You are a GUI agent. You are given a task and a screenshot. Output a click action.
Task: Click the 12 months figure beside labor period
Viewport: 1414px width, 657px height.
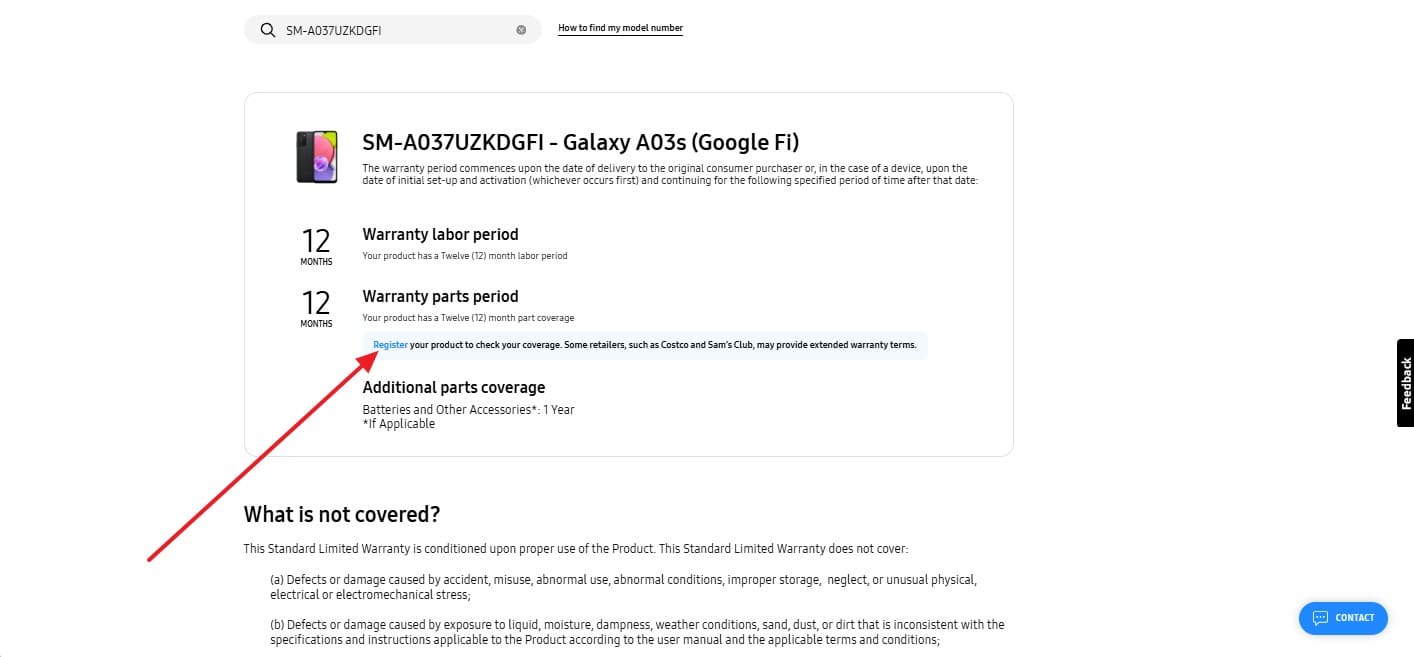click(316, 246)
